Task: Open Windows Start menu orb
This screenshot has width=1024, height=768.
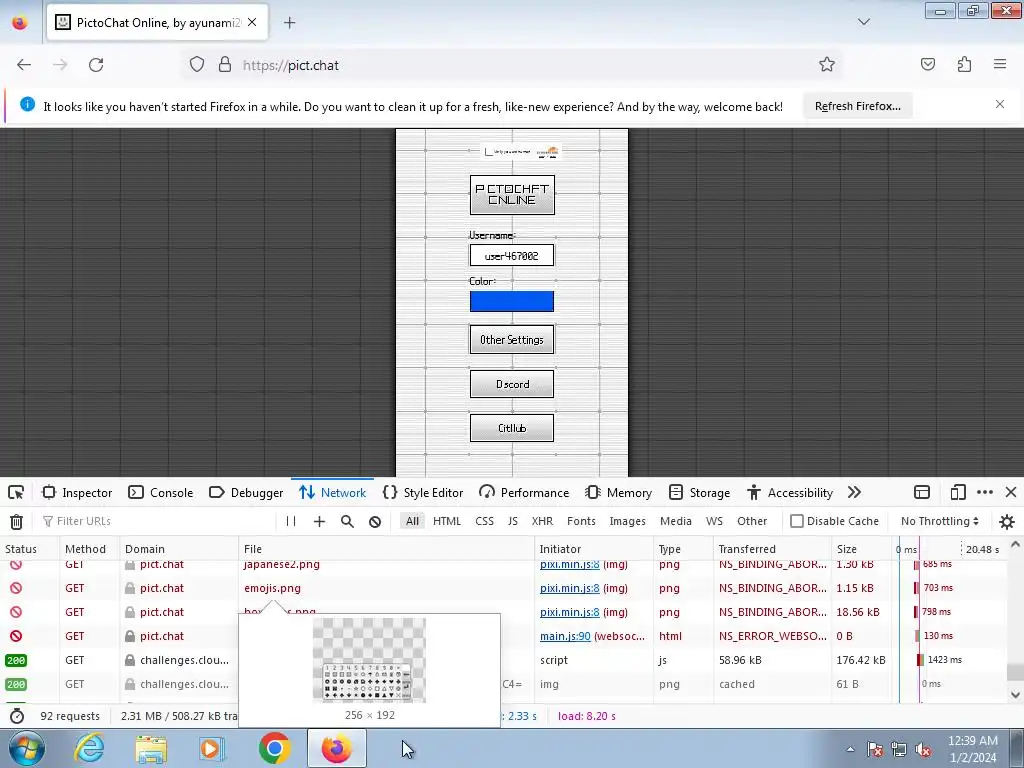Action: tap(26, 748)
